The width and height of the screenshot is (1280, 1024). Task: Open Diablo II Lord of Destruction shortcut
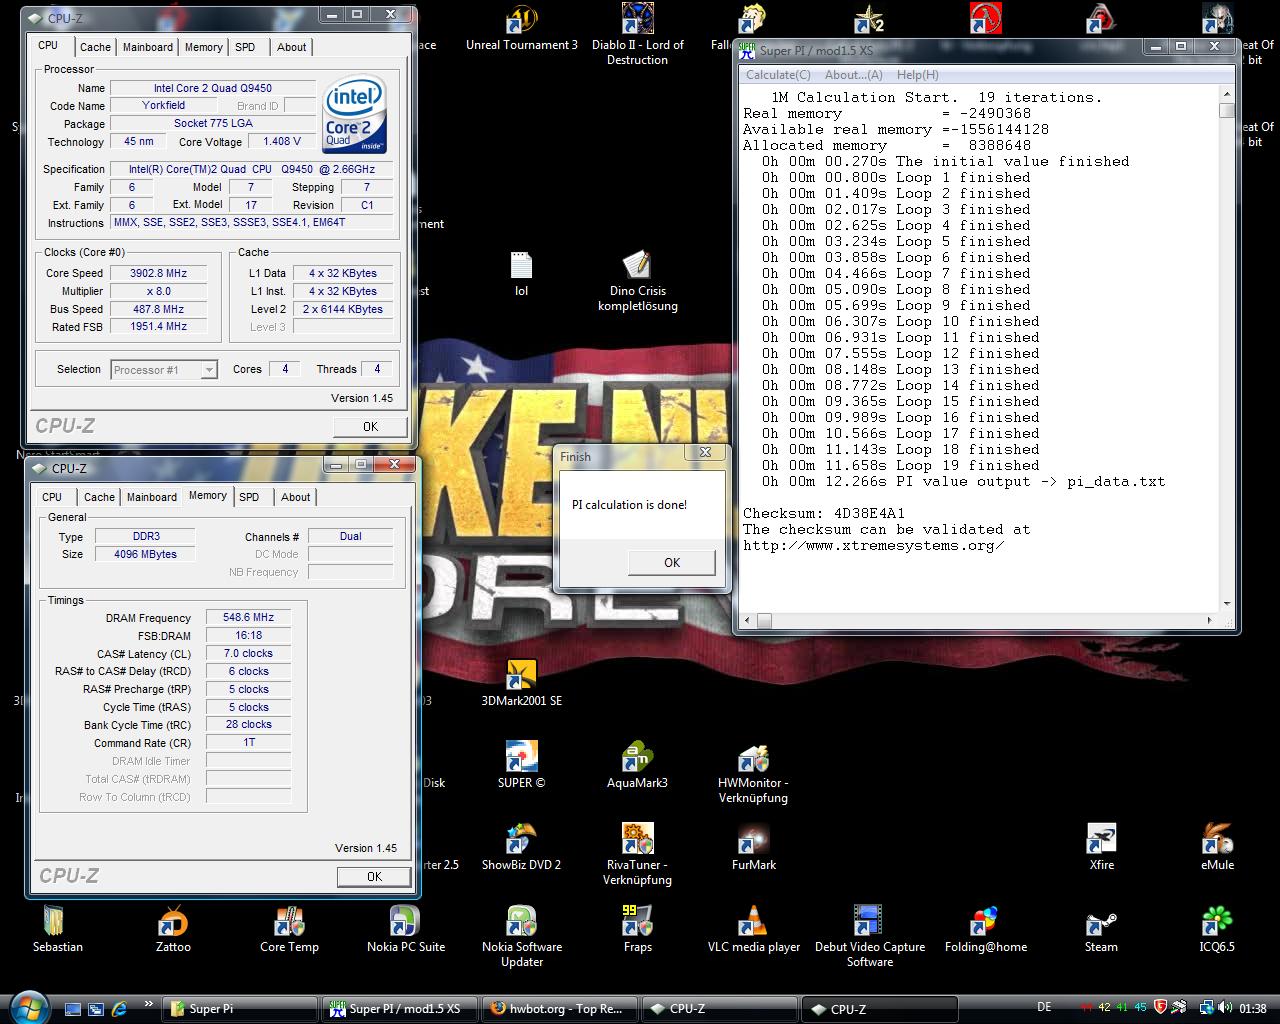[637, 35]
